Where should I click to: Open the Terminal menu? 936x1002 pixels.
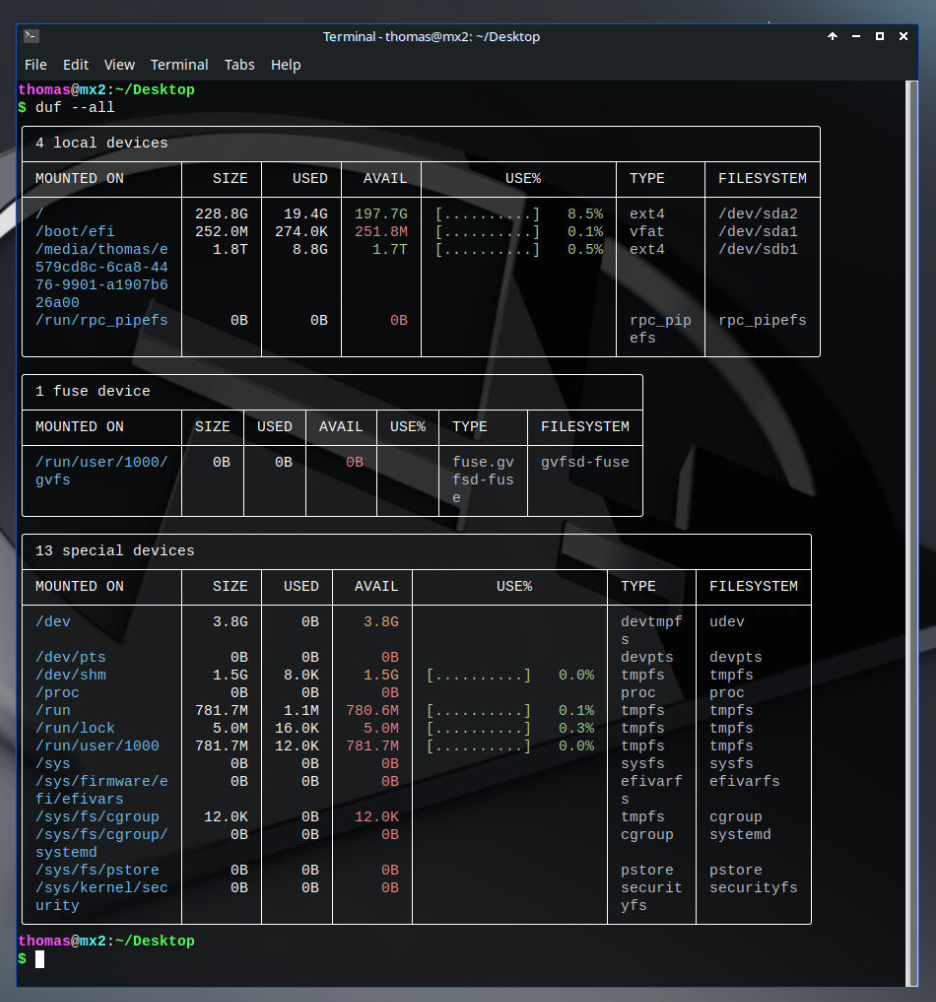(x=179, y=65)
